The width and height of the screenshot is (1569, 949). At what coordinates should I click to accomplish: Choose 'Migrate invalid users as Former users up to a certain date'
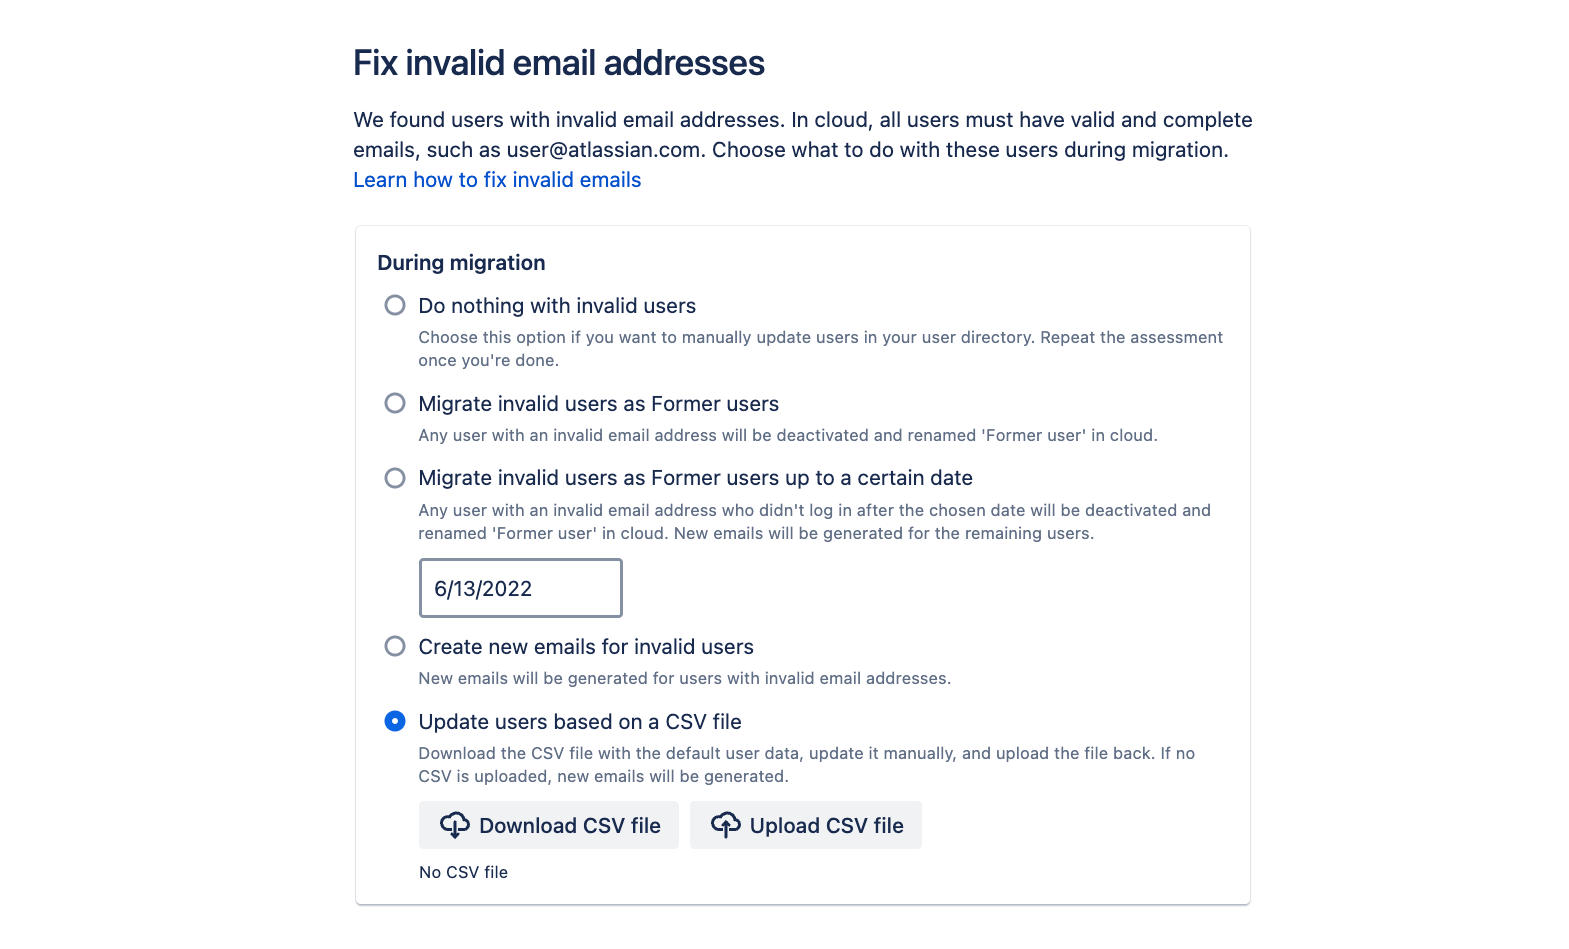pos(395,478)
